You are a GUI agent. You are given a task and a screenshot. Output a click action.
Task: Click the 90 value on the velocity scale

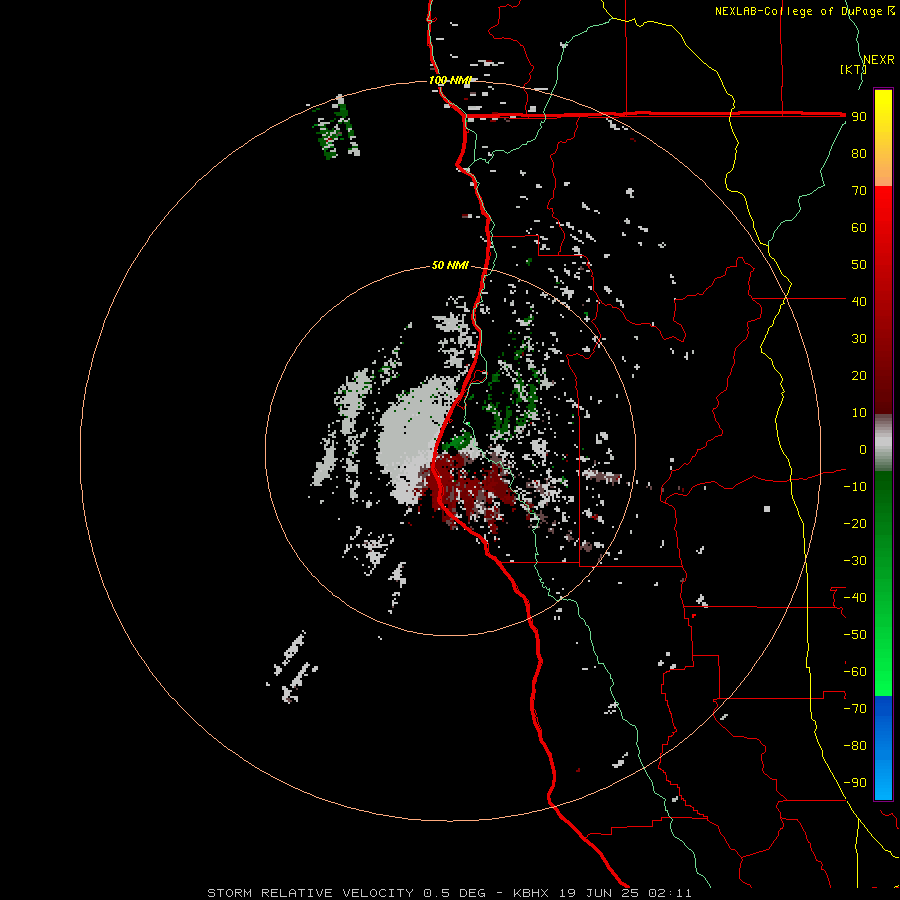[x=859, y=117]
